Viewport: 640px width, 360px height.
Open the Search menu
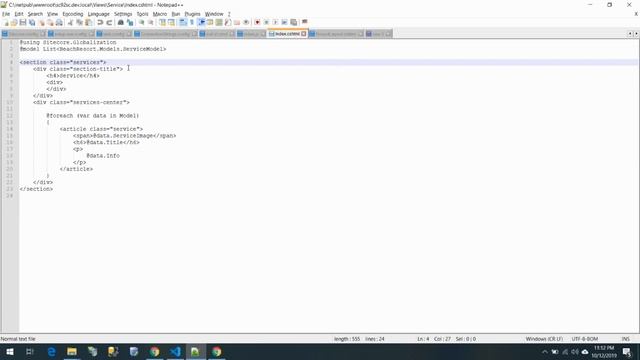35,14
